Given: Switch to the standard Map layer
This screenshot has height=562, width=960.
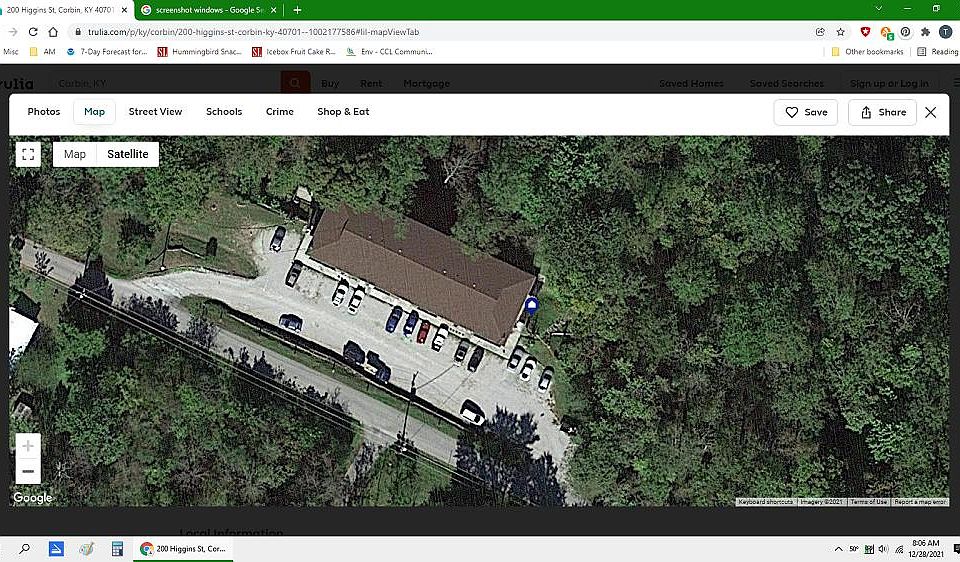Looking at the screenshot, I should pos(75,154).
